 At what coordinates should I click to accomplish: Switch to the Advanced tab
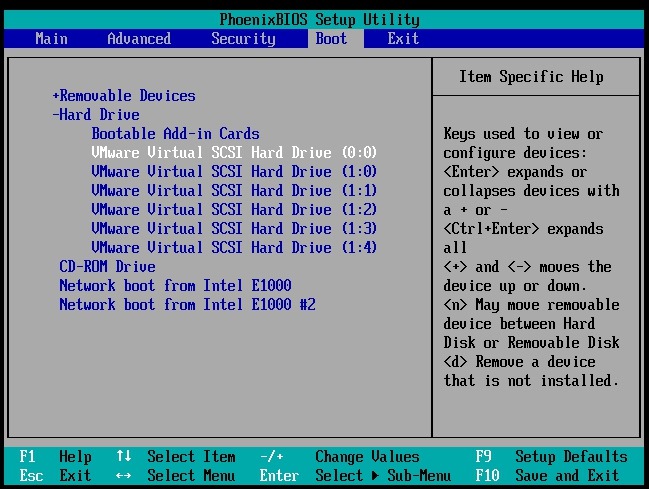point(139,39)
